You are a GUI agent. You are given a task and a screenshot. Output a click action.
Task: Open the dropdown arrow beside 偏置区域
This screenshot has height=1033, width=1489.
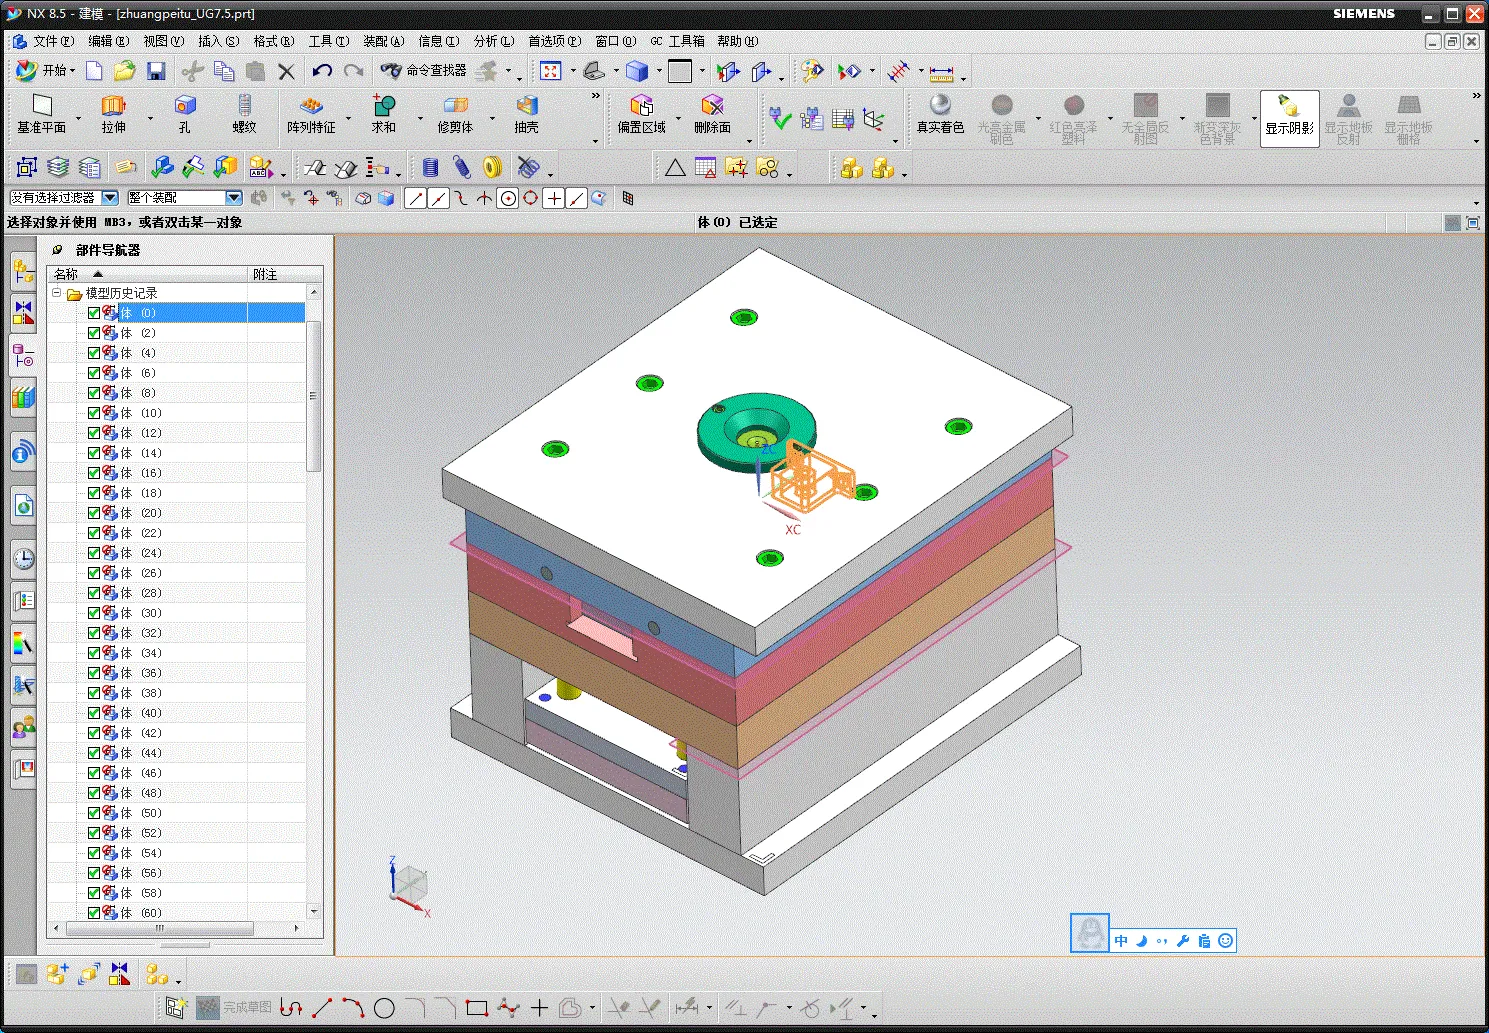pos(678,118)
